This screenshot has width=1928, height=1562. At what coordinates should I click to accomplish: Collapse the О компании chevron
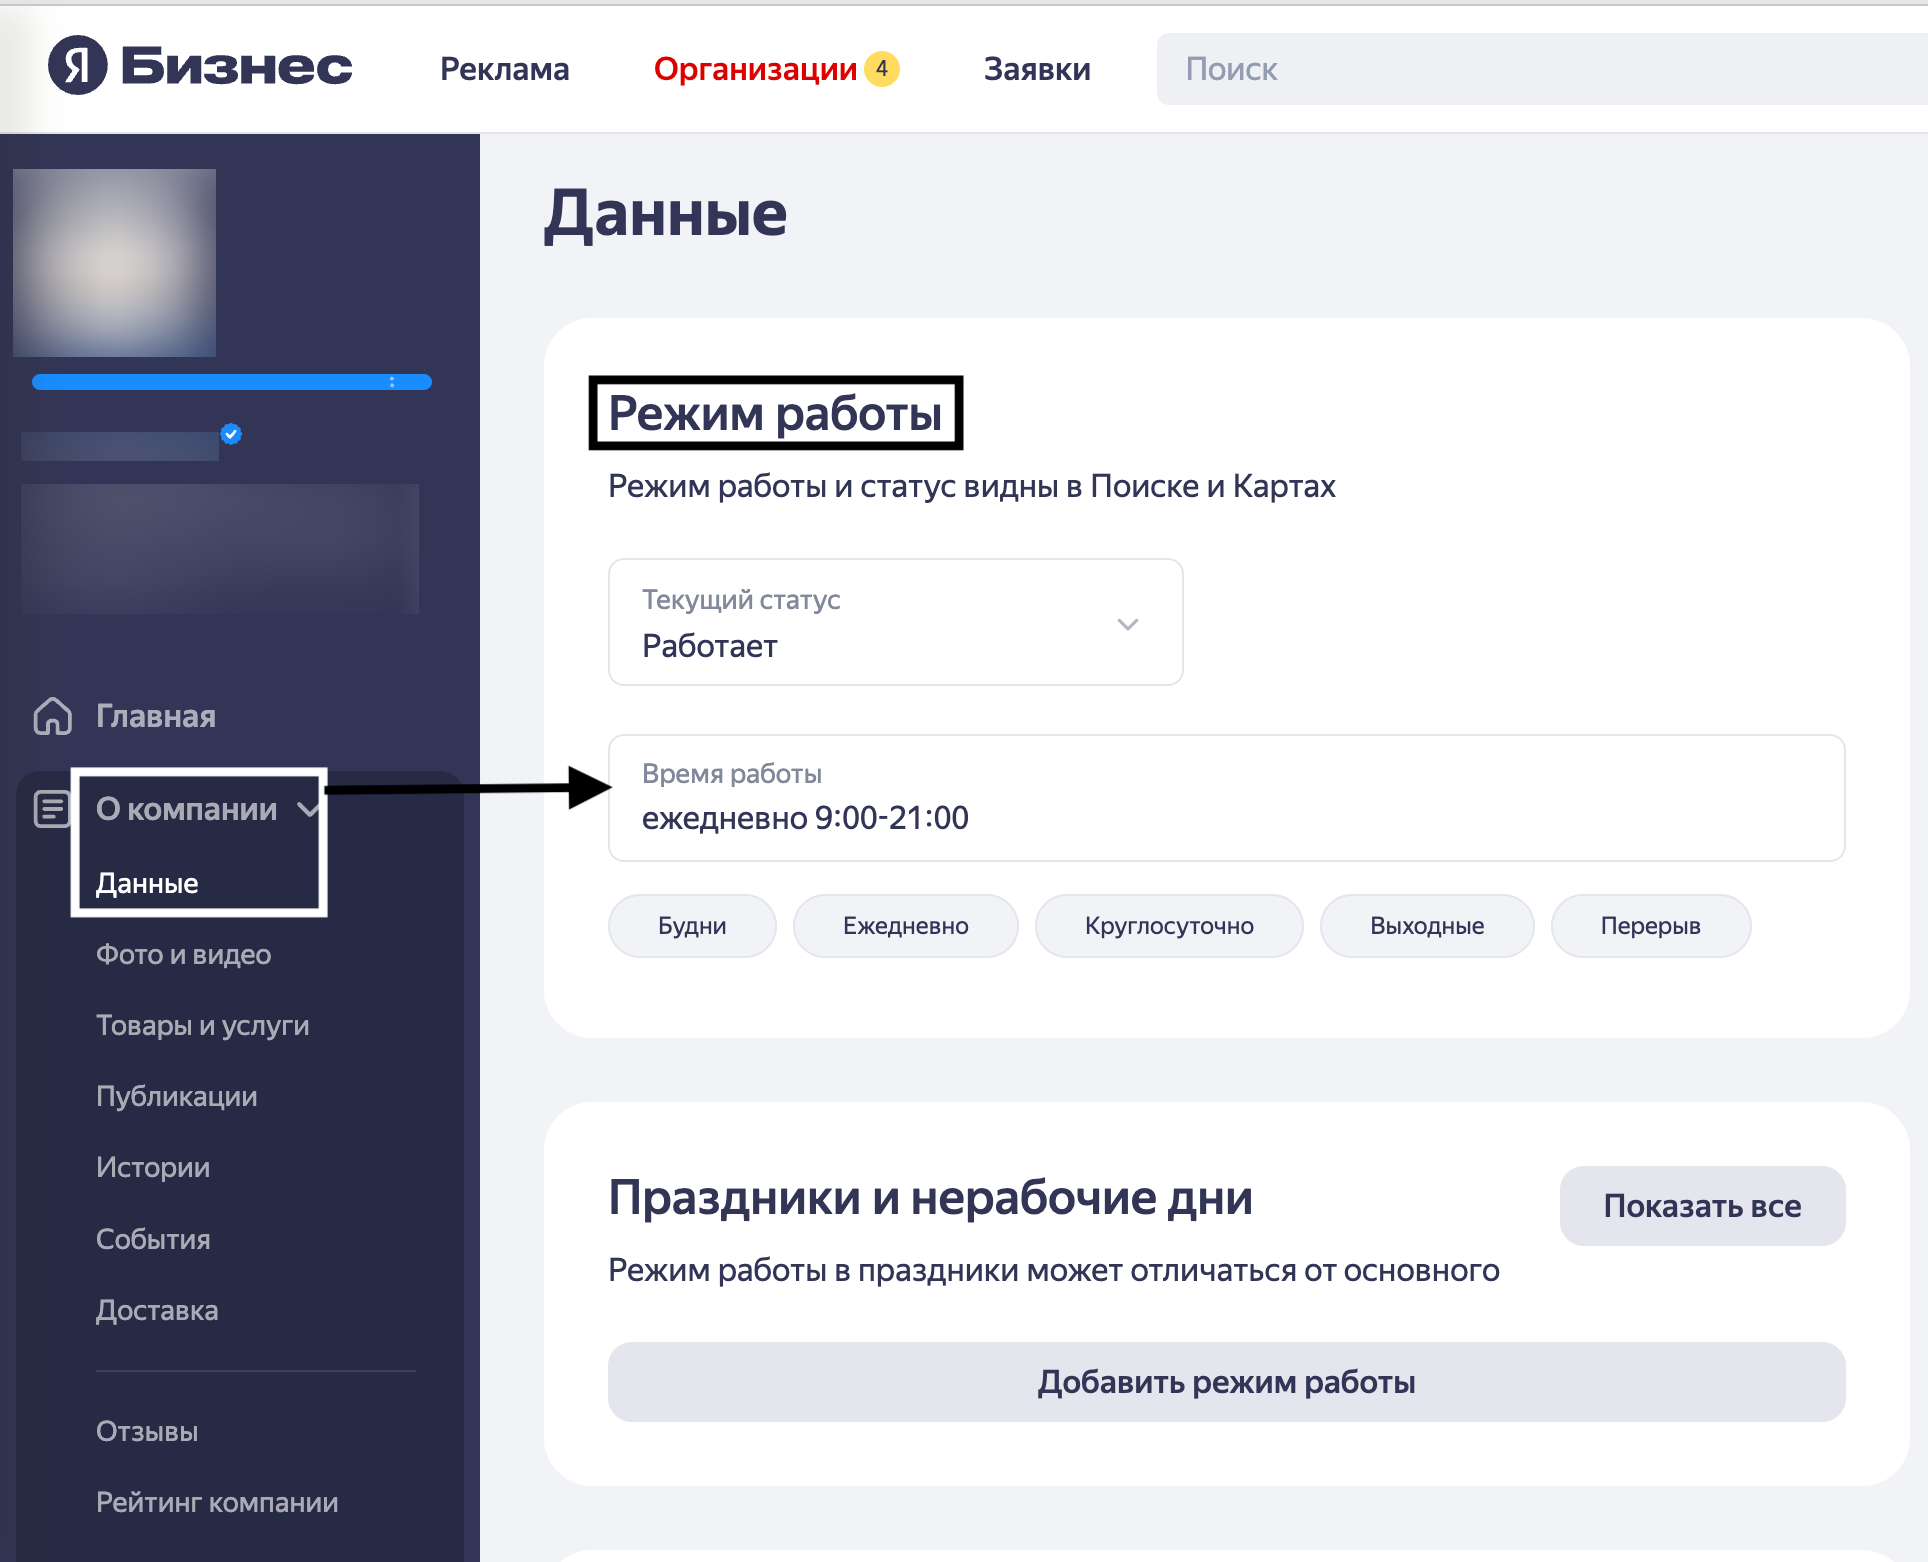(307, 810)
